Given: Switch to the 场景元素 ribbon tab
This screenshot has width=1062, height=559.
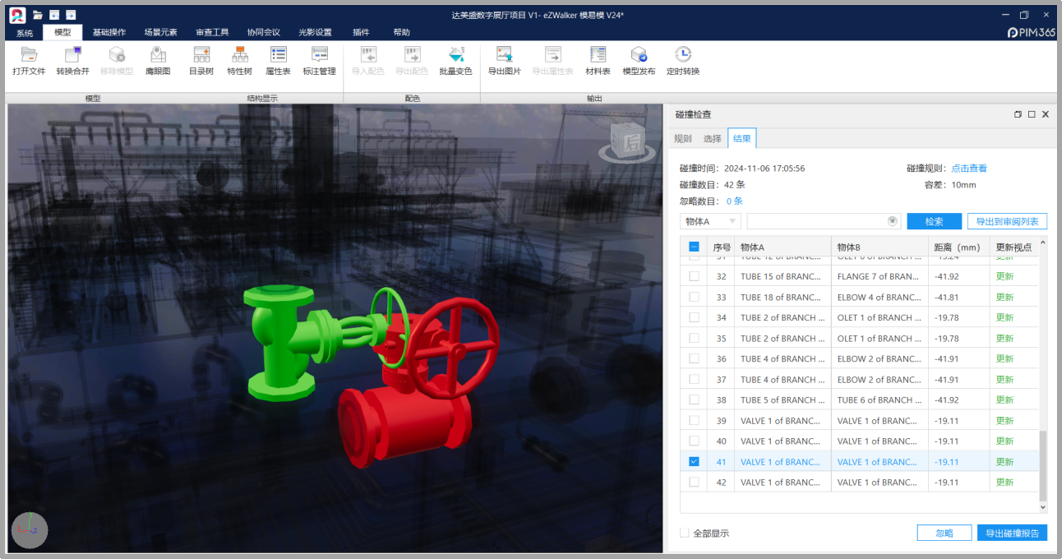Looking at the screenshot, I should pyautogui.click(x=161, y=33).
